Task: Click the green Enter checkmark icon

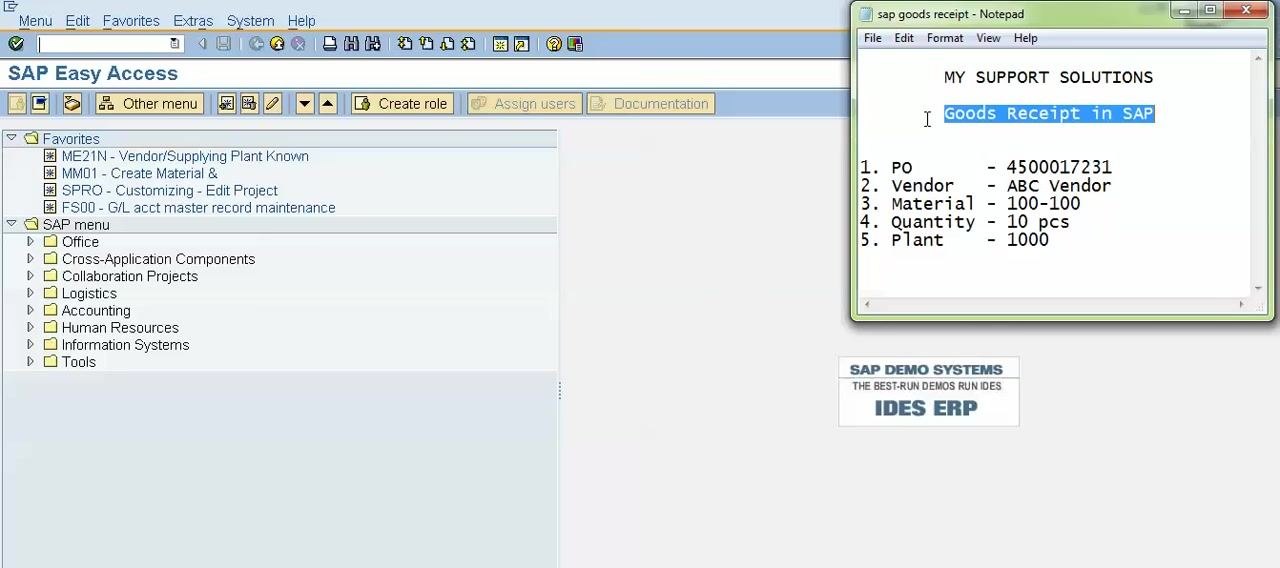Action: [16, 44]
